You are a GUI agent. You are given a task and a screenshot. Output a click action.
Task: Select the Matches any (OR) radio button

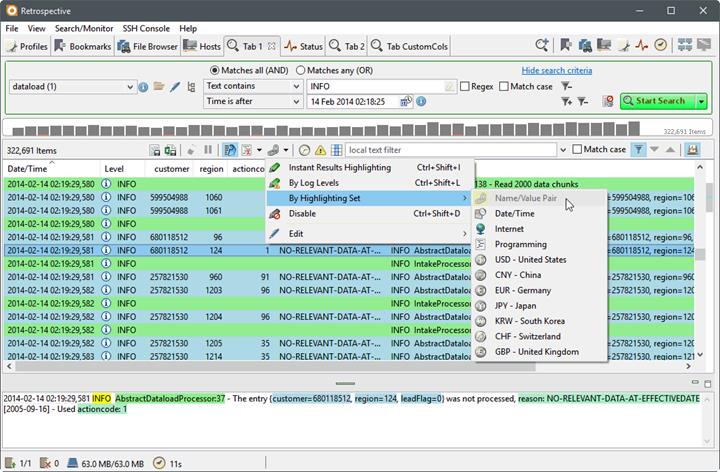tap(300, 70)
